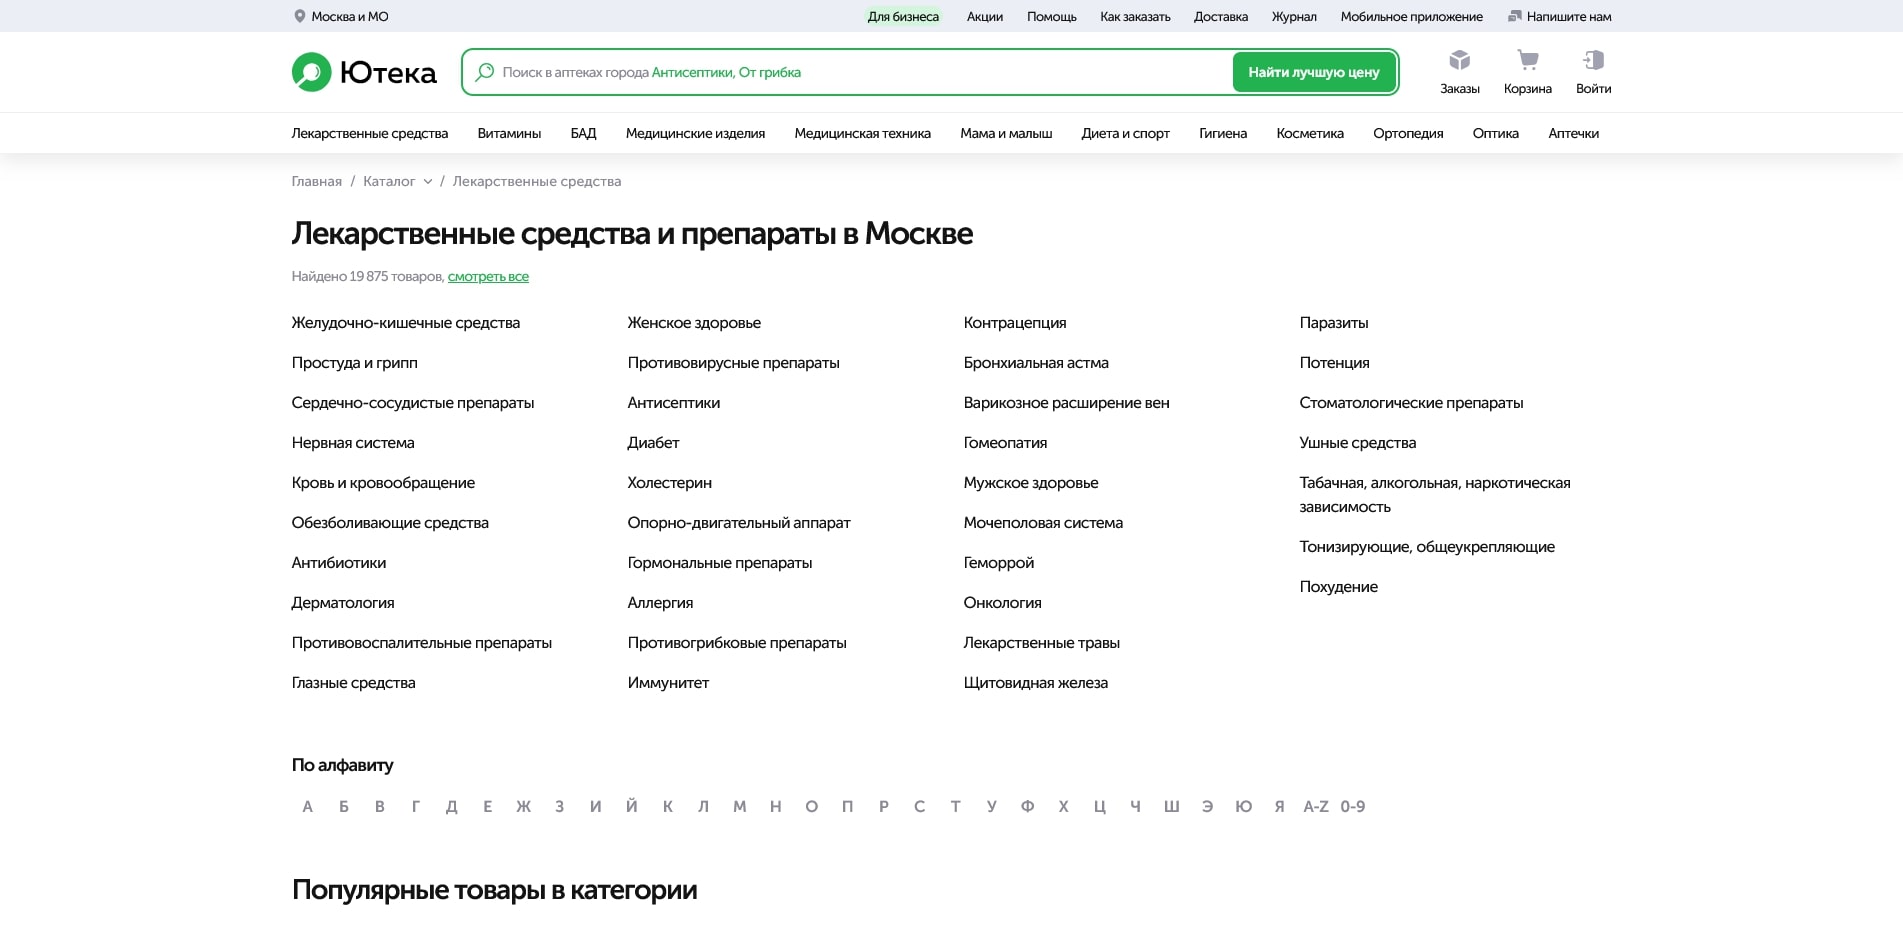Click the смотреть все link
The height and width of the screenshot is (927, 1903).
pyautogui.click(x=489, y=276)
